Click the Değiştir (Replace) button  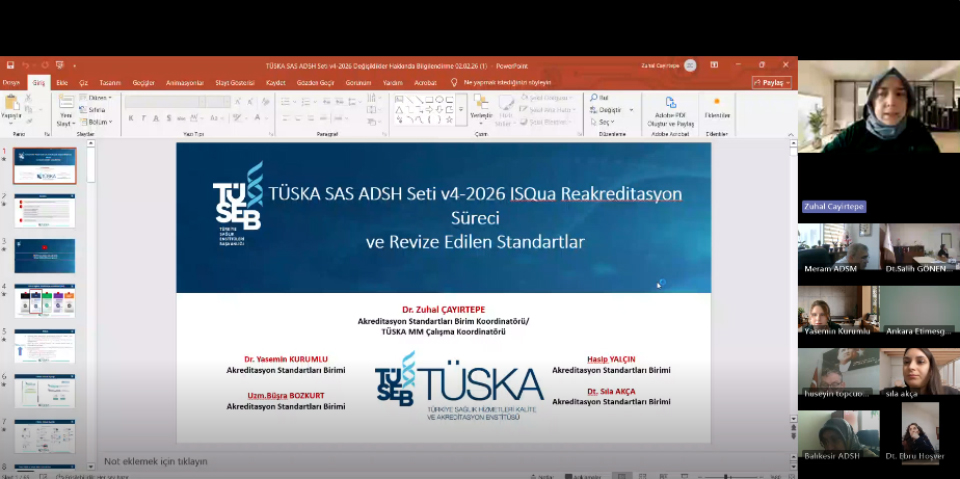[610, 110]
